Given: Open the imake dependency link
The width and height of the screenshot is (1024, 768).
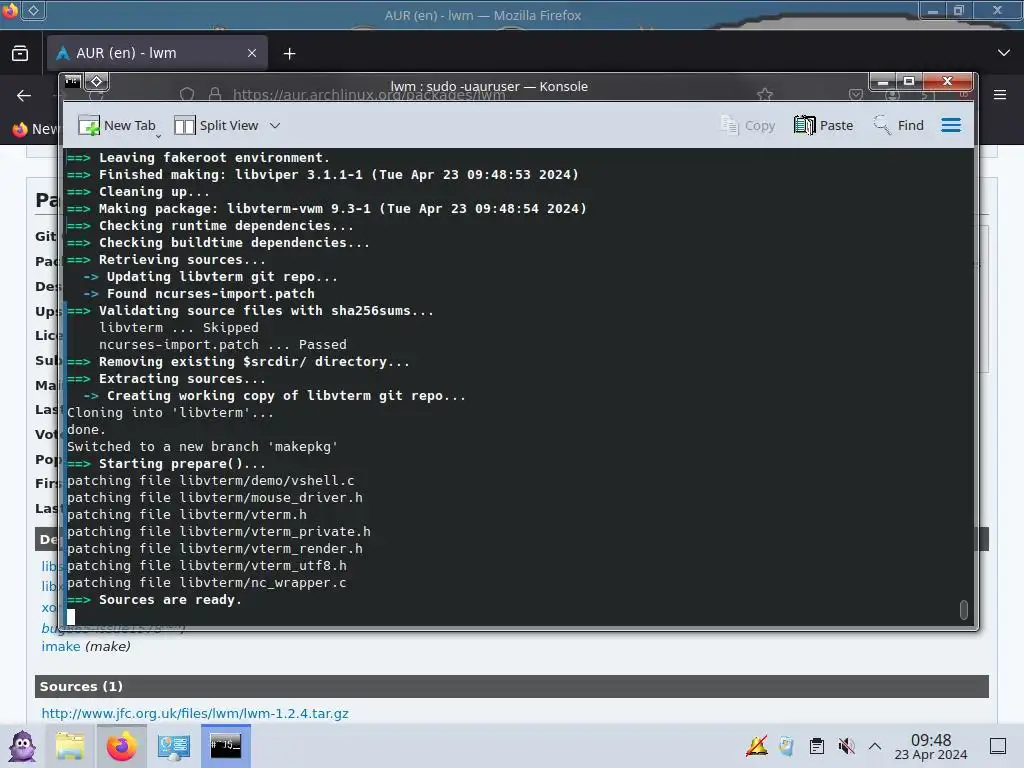Looking at the screenshot, I should (61, 646).
